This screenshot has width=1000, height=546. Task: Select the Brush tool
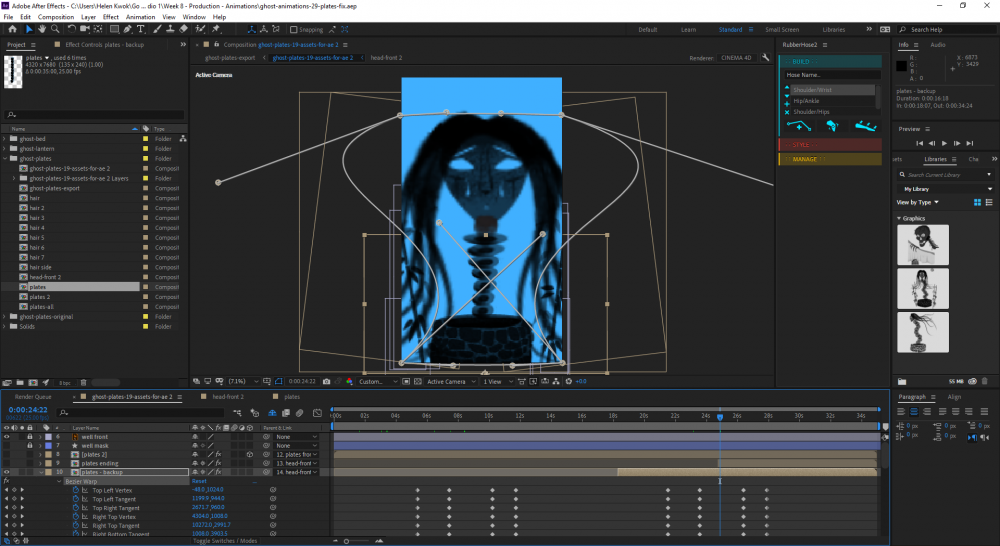(157, 29)
